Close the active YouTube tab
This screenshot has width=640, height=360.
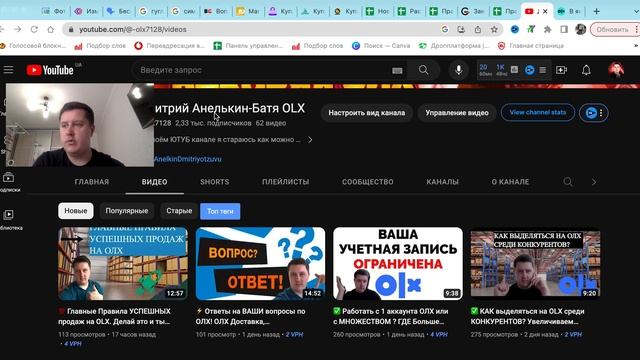[x=545, y=11]
